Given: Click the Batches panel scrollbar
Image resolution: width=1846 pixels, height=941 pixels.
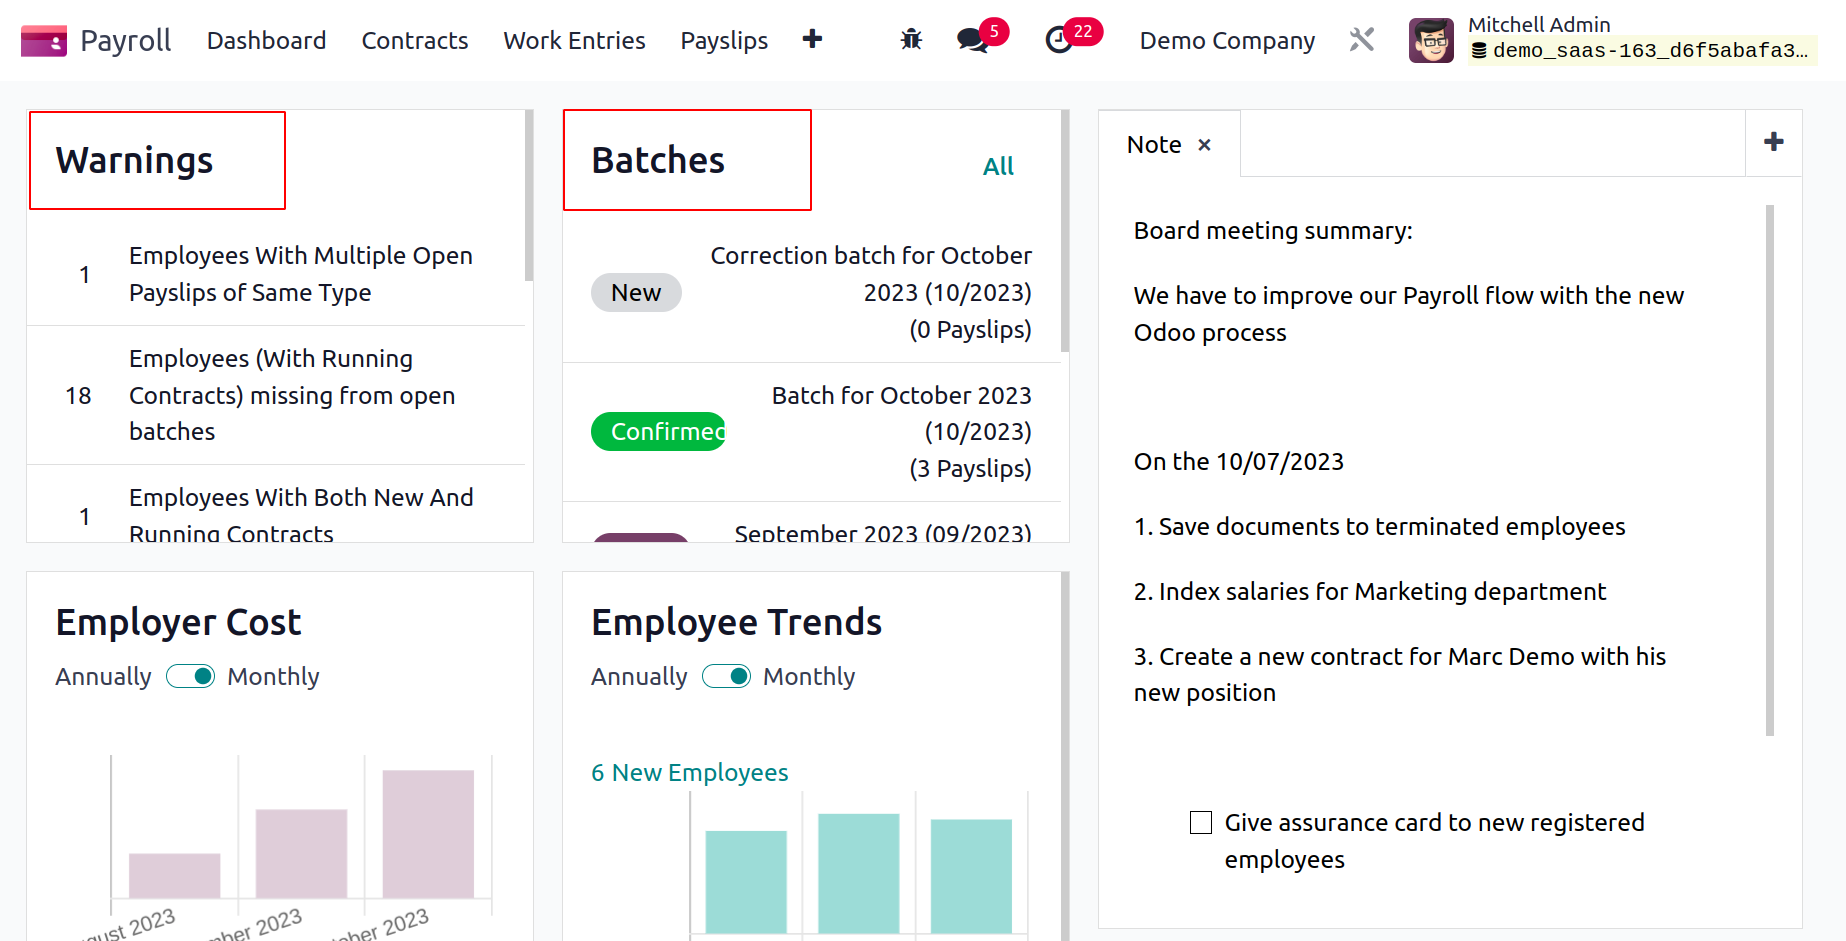Looking at the screenshot, I should click(x=1065, y=231).
